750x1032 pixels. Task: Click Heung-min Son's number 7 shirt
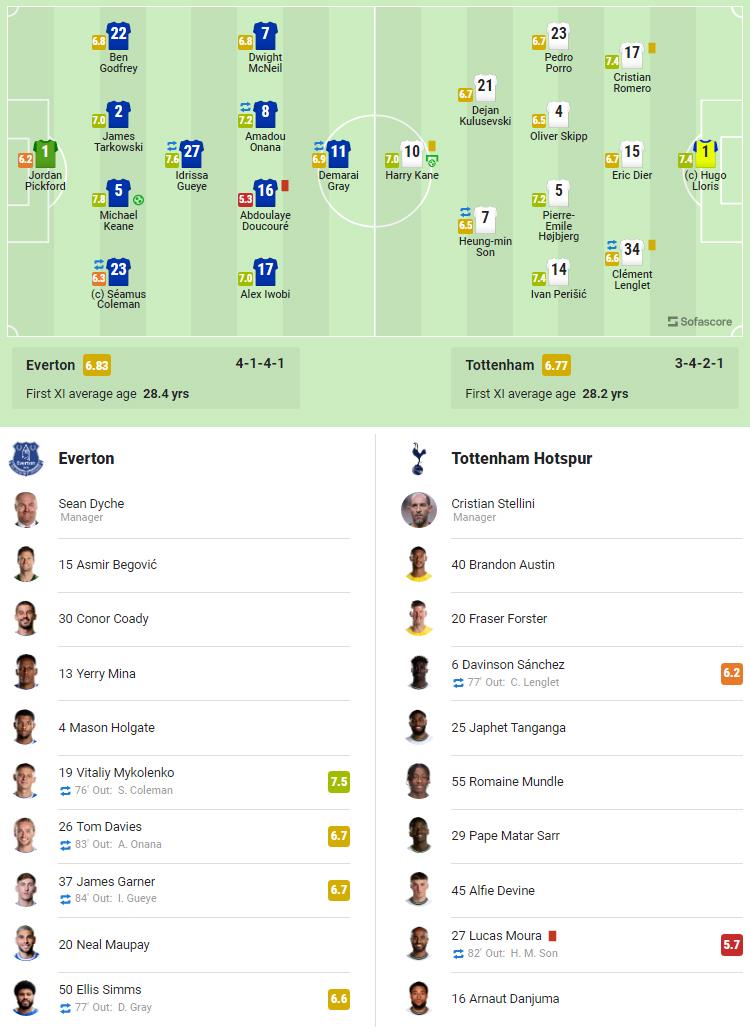tap(486, 218)
